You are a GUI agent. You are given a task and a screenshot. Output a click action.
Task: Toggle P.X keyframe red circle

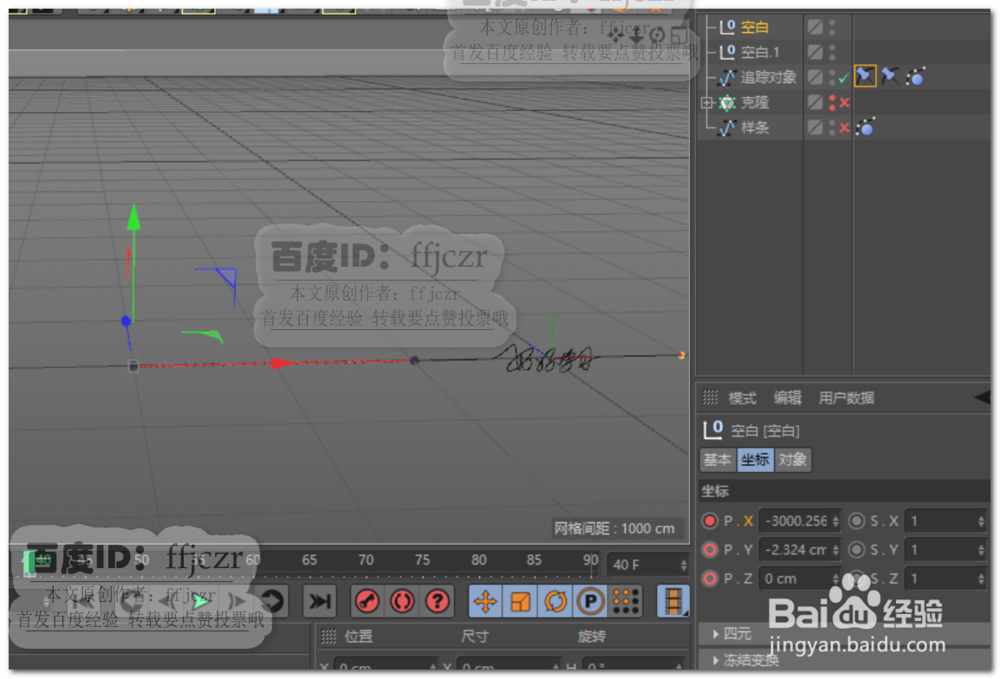(709, 521)
